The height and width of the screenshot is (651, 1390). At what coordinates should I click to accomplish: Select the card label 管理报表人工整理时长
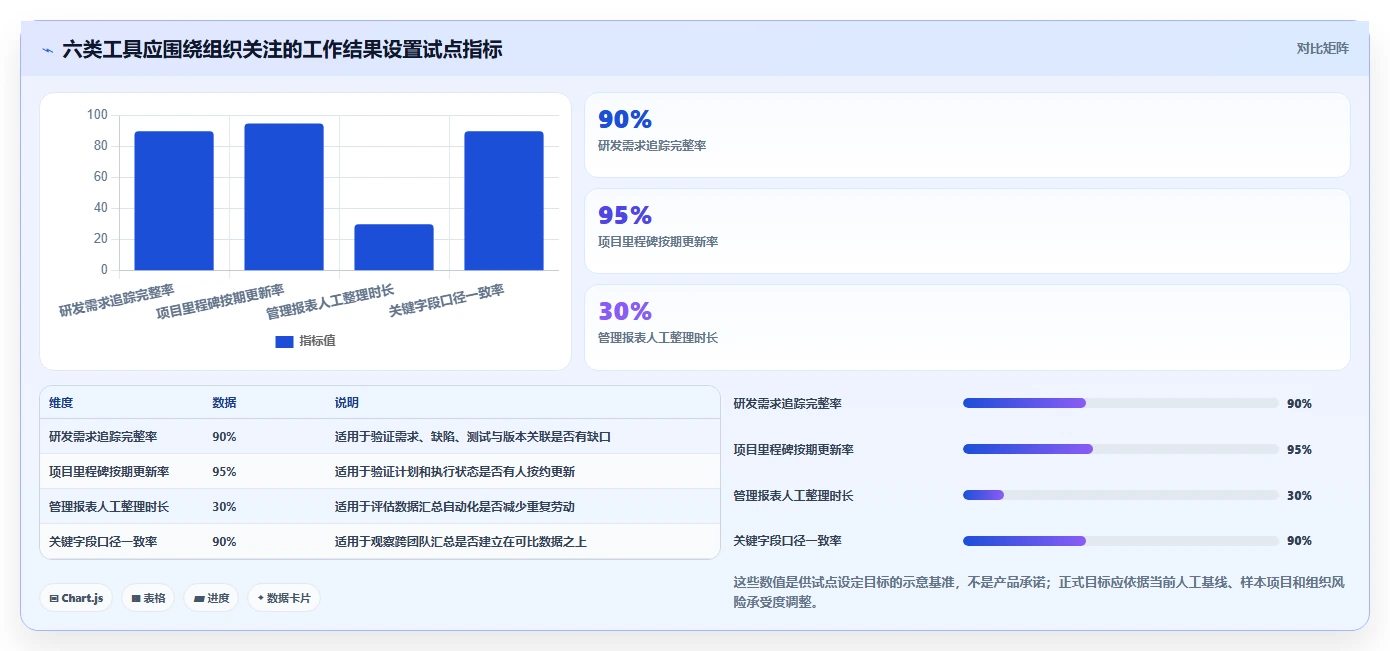tap(658, 338)
